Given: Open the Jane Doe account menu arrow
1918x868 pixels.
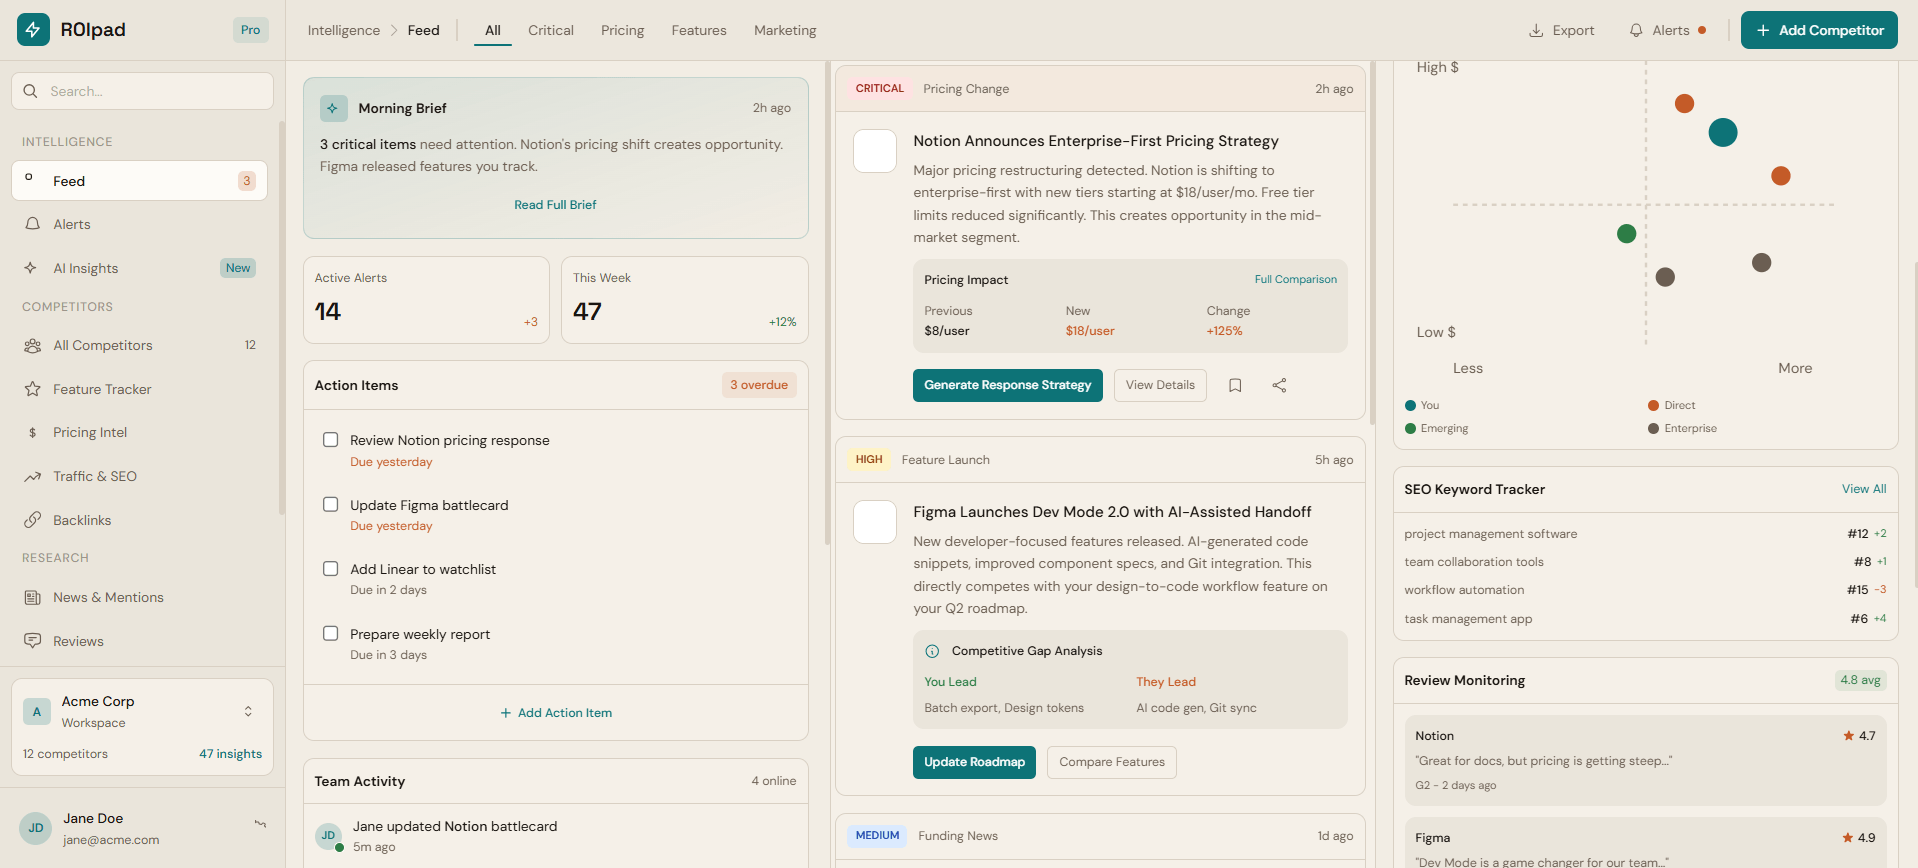Looking at the screenshot, I should click(260, 824).
